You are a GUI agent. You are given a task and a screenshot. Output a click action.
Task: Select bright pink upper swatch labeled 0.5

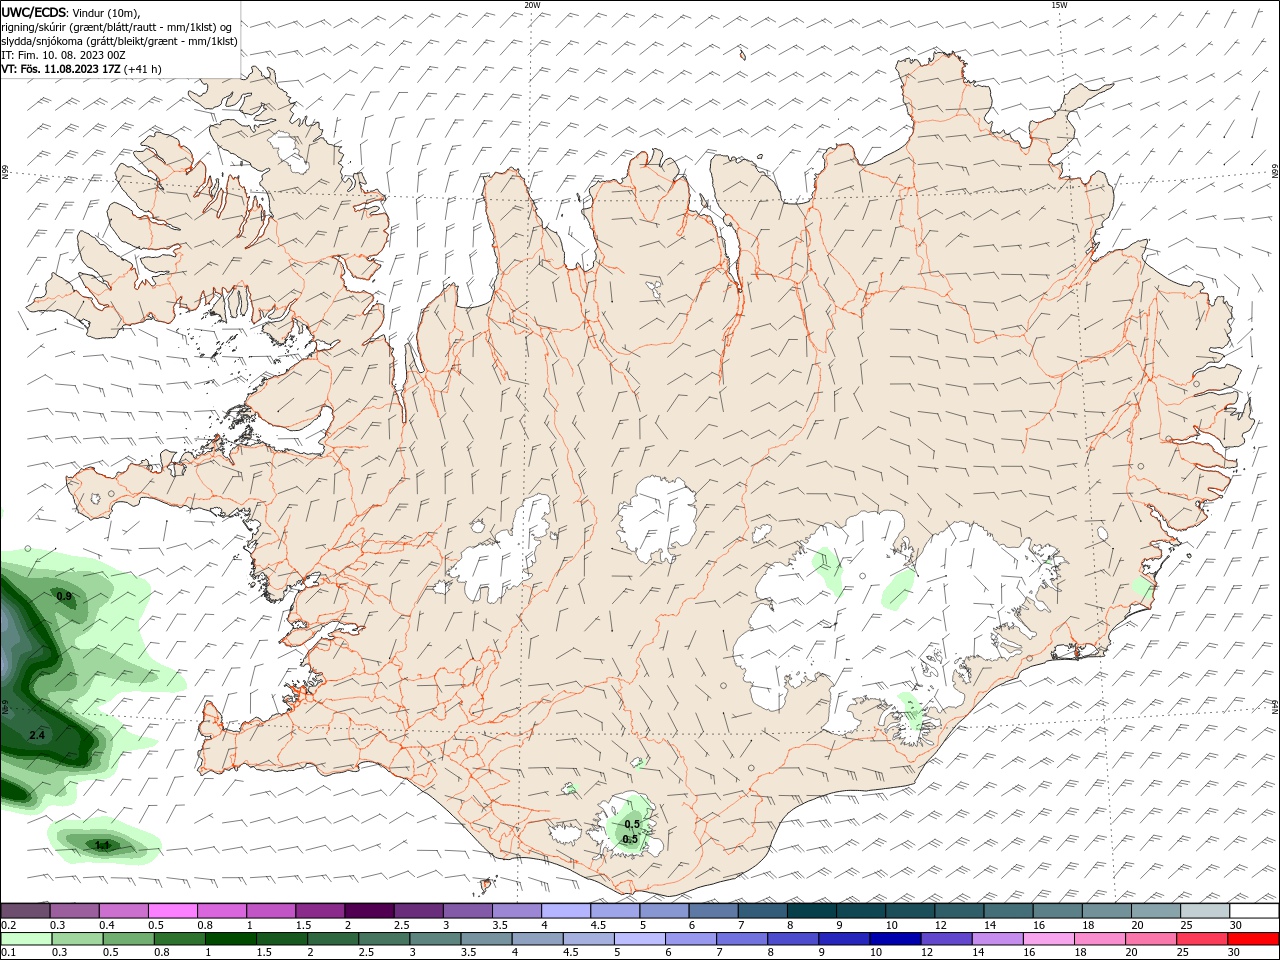click(x=173, y=911)
